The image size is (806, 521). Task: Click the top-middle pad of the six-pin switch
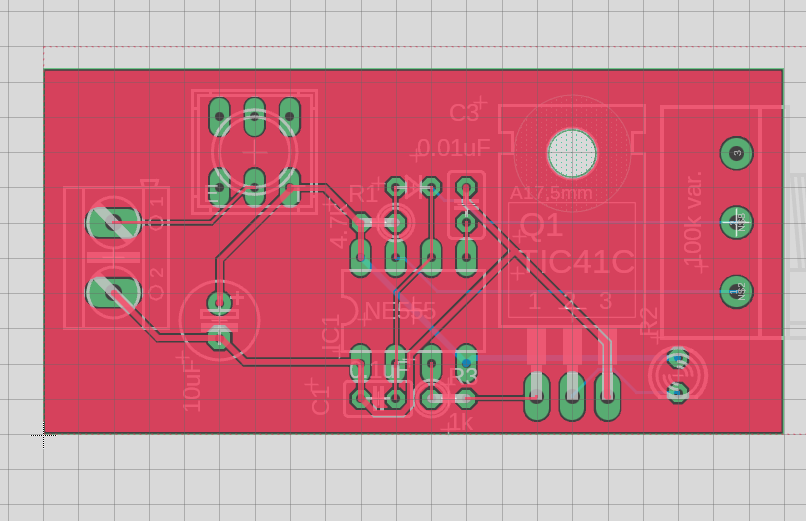pyautogui.click(x=255, y=116)
